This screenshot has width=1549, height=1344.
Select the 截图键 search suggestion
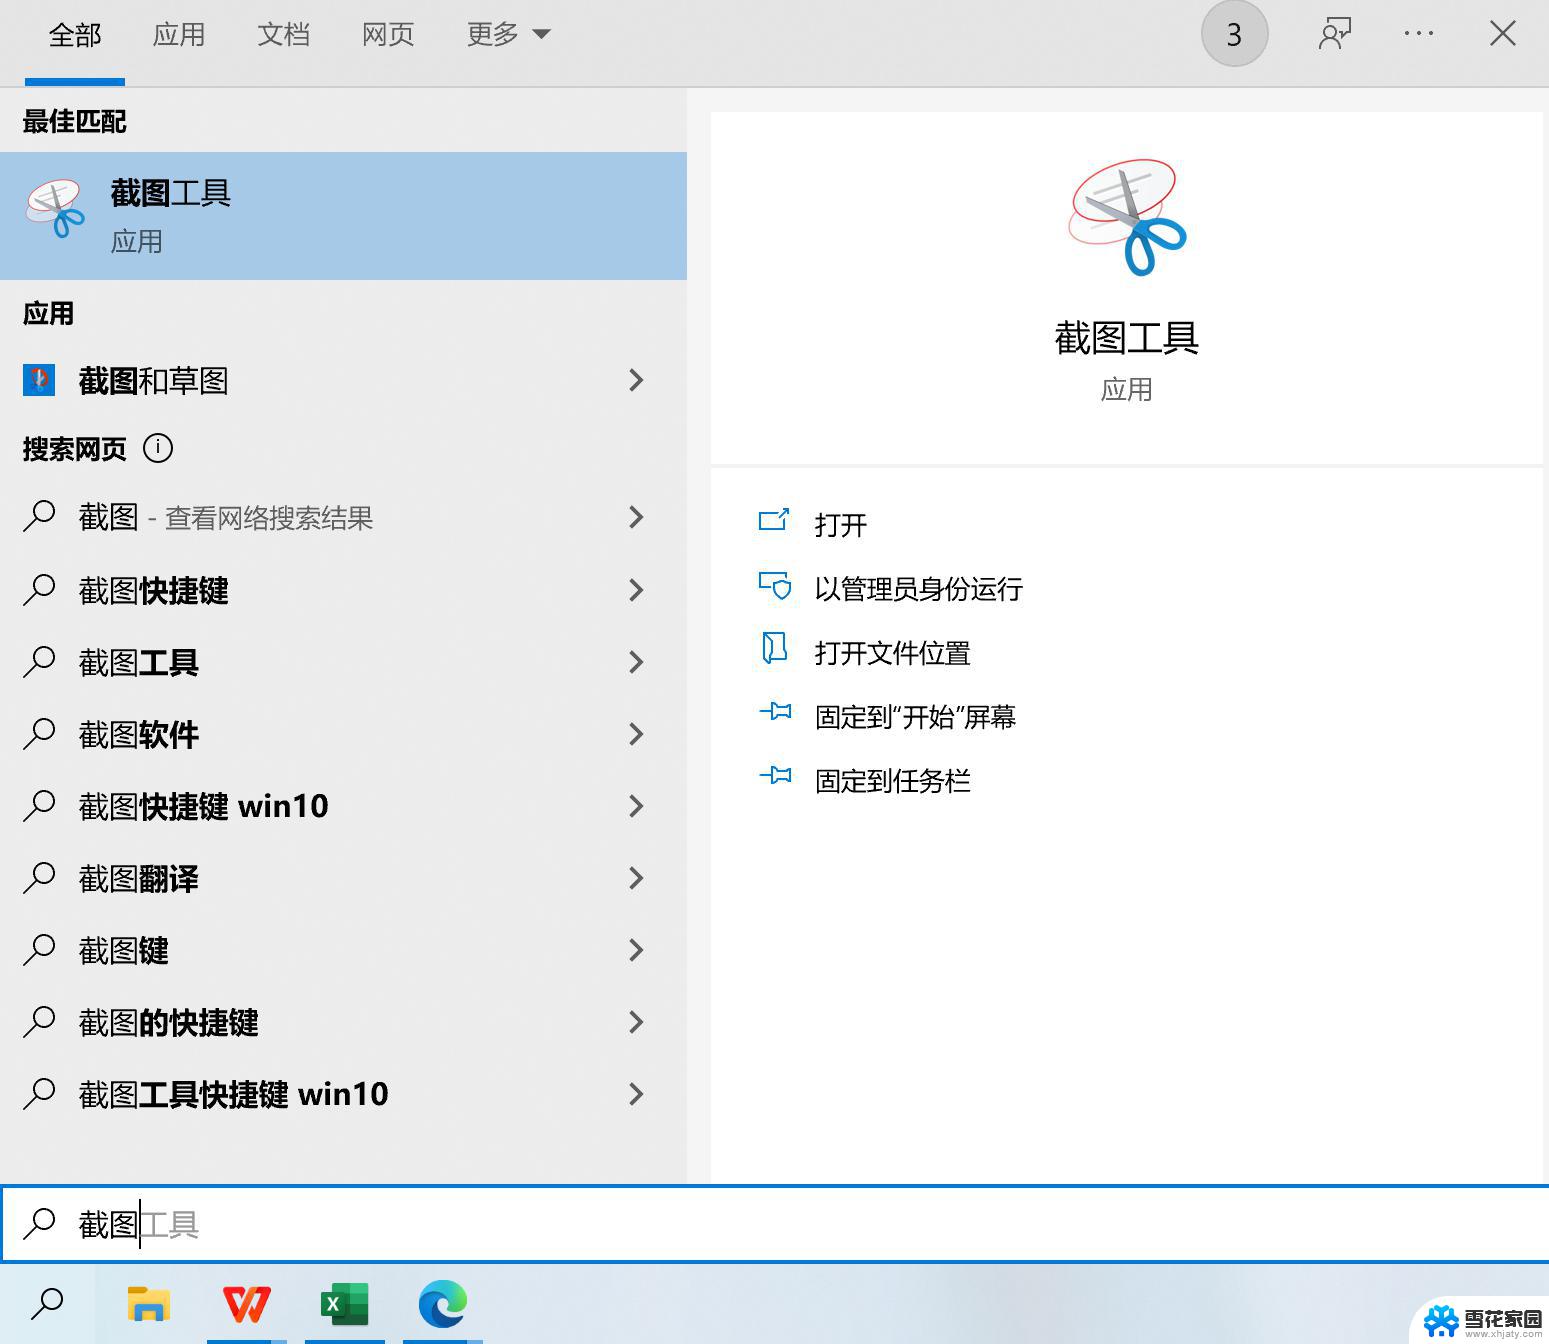pyautogui.click(x=343, y=950)
